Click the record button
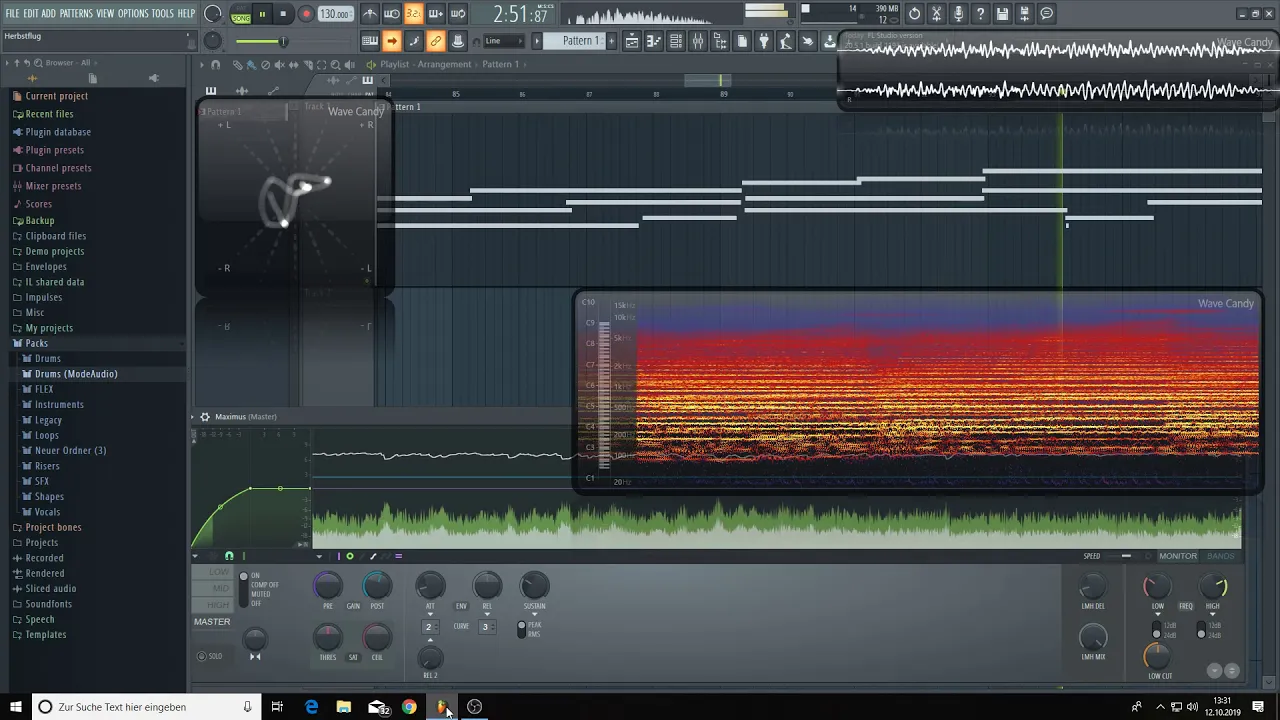1280x720 pixels. tap(306, 14)
